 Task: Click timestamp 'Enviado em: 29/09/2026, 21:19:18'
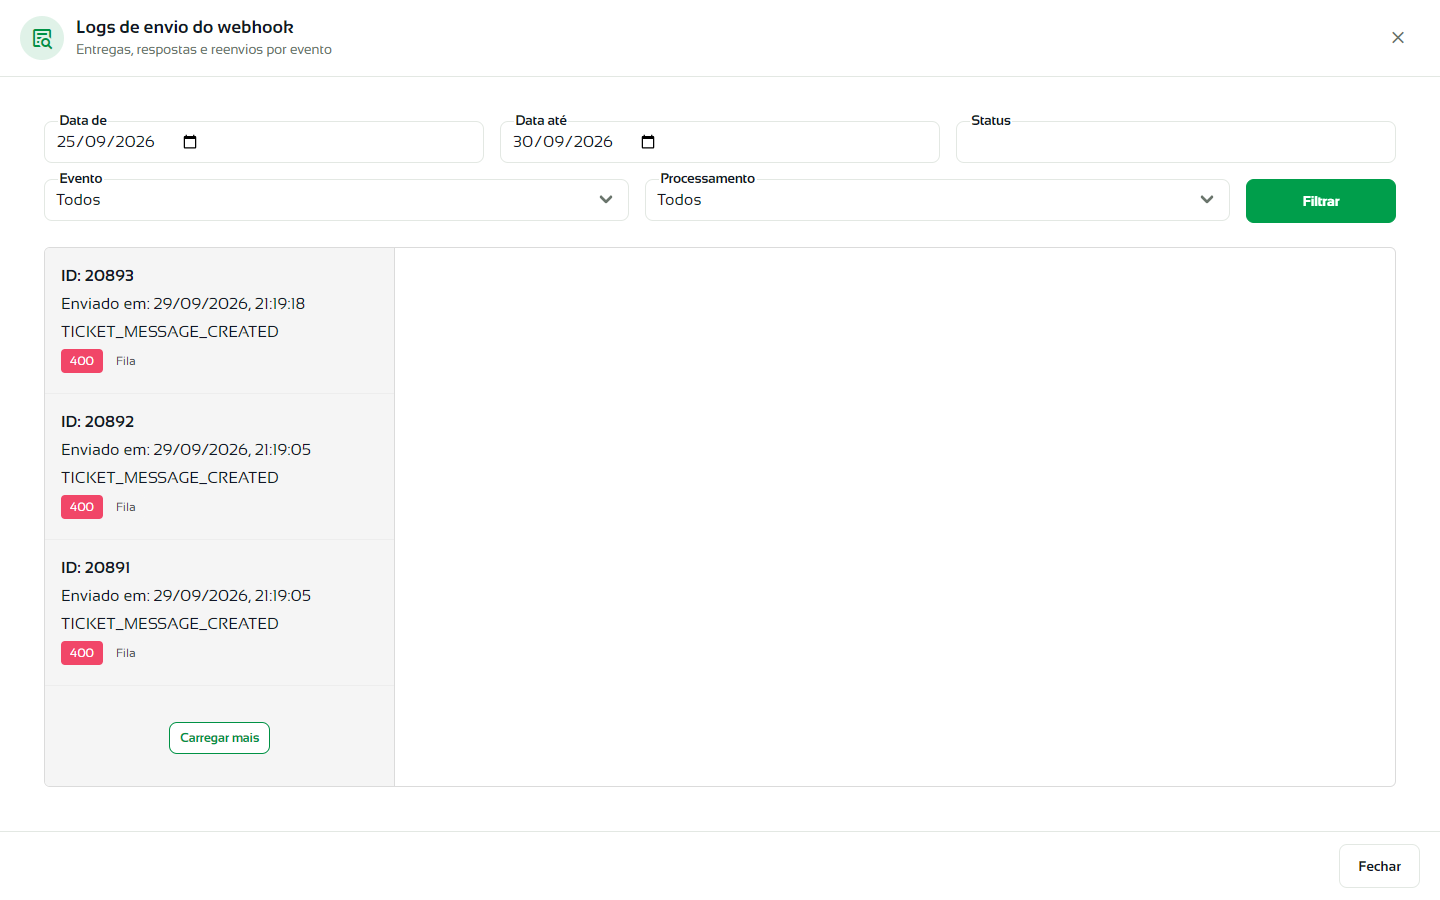pos(183,303)
